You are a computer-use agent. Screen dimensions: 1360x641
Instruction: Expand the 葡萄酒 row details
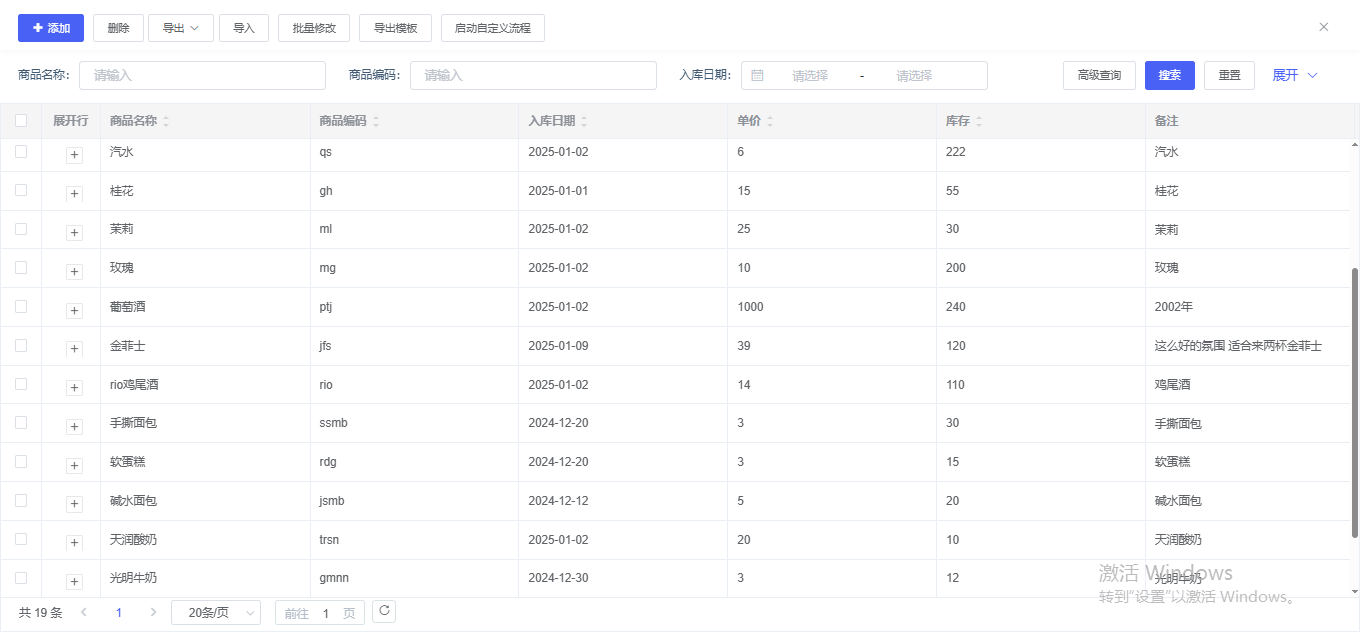coord(74,310)
